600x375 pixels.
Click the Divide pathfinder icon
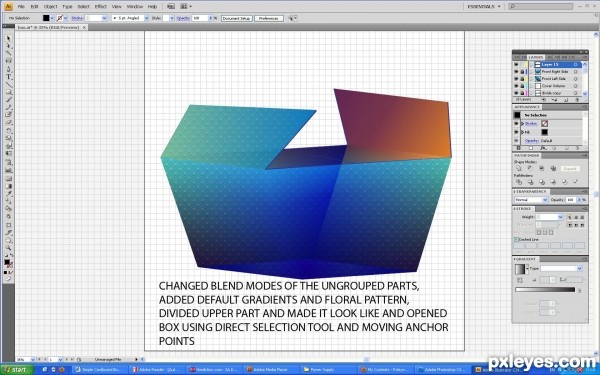click(519, 182)
